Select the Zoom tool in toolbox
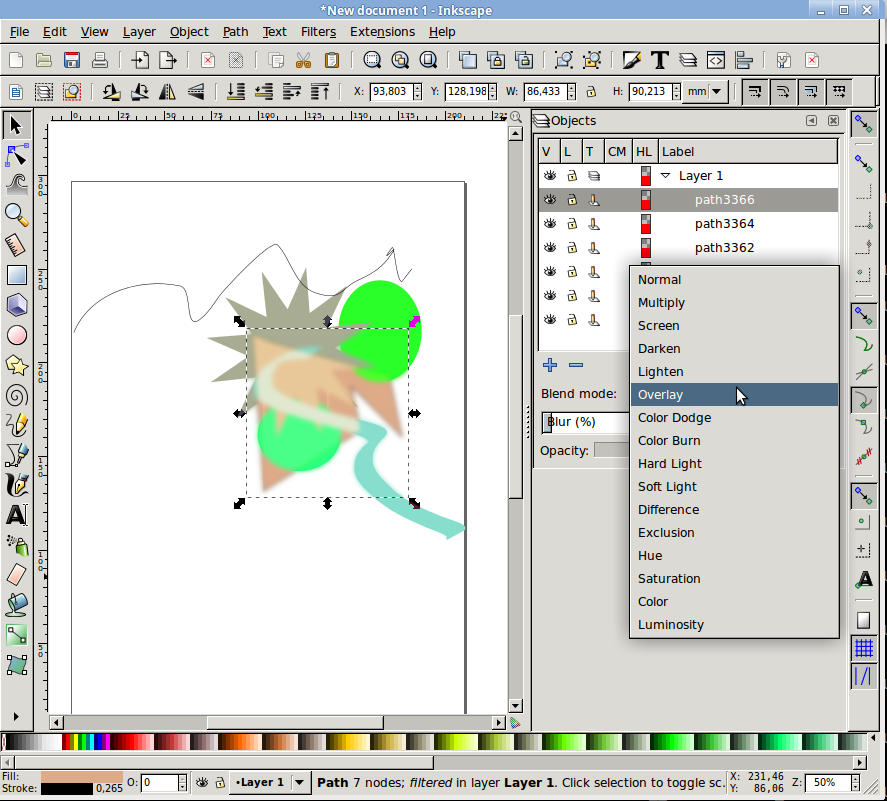This screenshot has height=801, width=887. [16, 214]
